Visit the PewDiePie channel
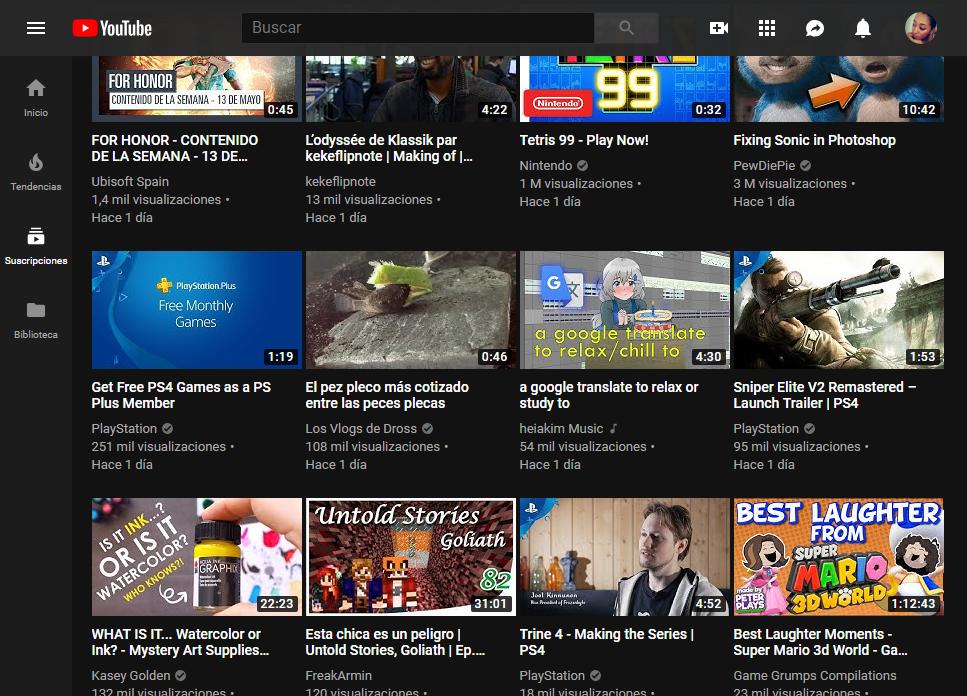Screen dimensions: 967x696 [x=764, y=165]
